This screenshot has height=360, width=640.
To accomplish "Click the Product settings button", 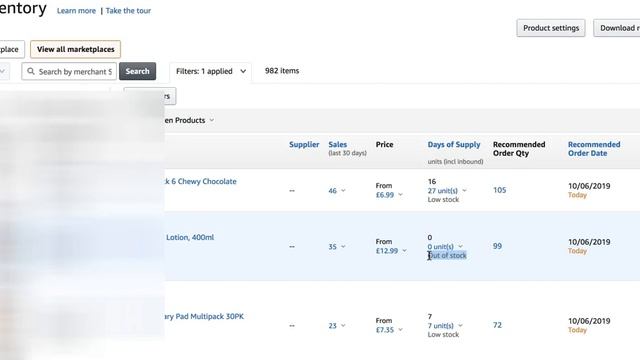I will 551,28.
